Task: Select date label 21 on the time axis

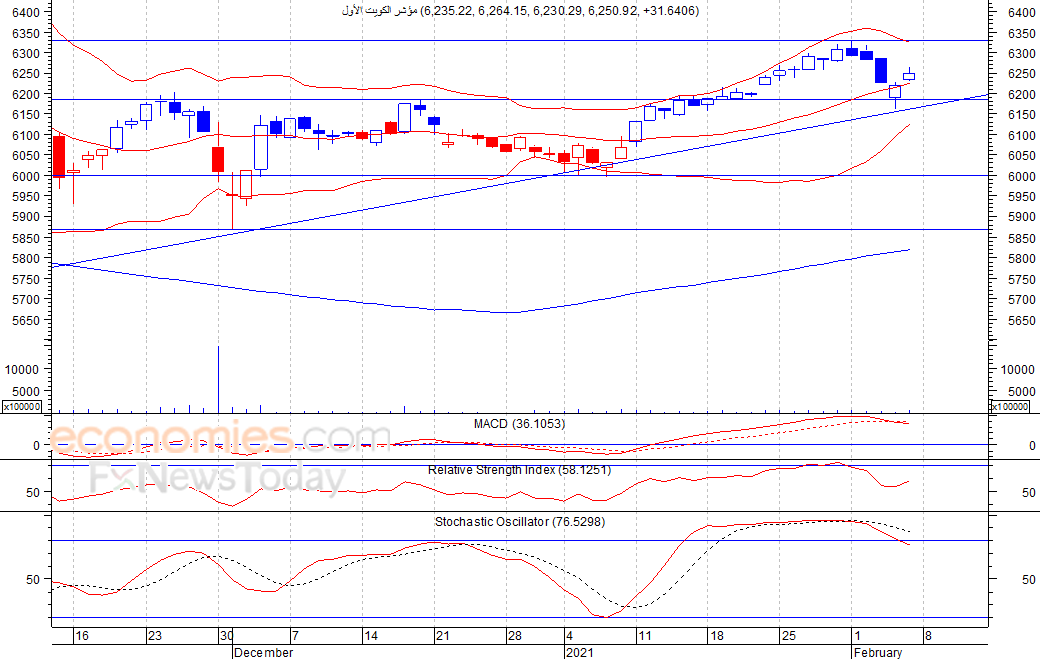Action: [x=442, y=636]
